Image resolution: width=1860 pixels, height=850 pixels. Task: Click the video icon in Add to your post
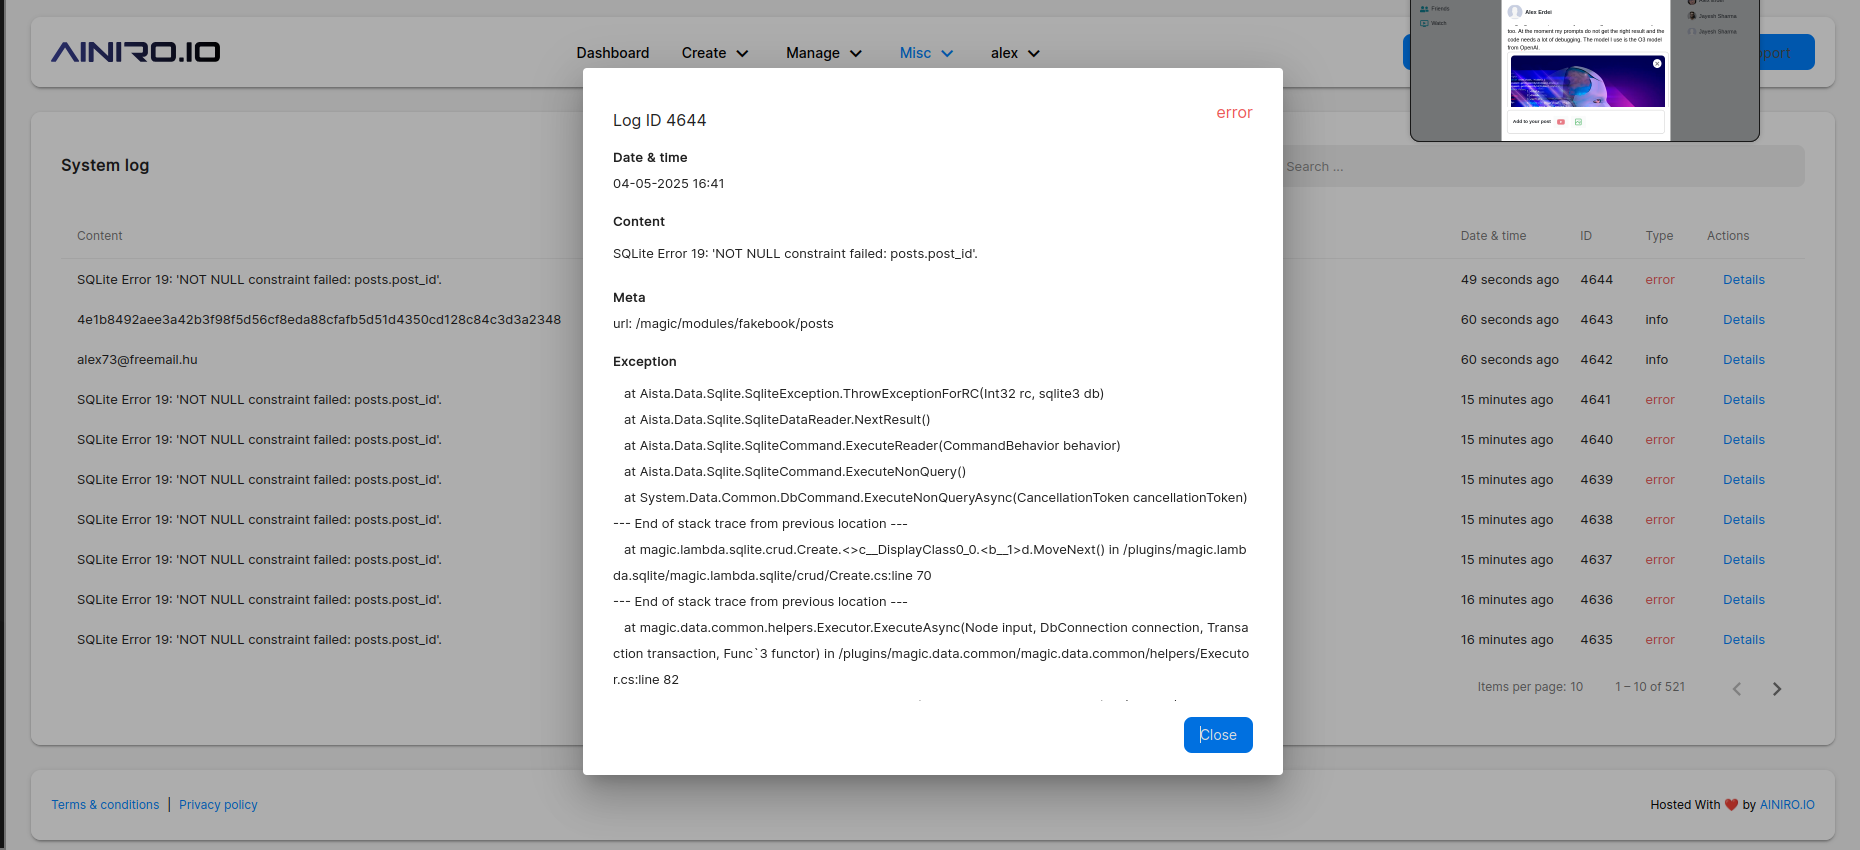coord(1561,122)
